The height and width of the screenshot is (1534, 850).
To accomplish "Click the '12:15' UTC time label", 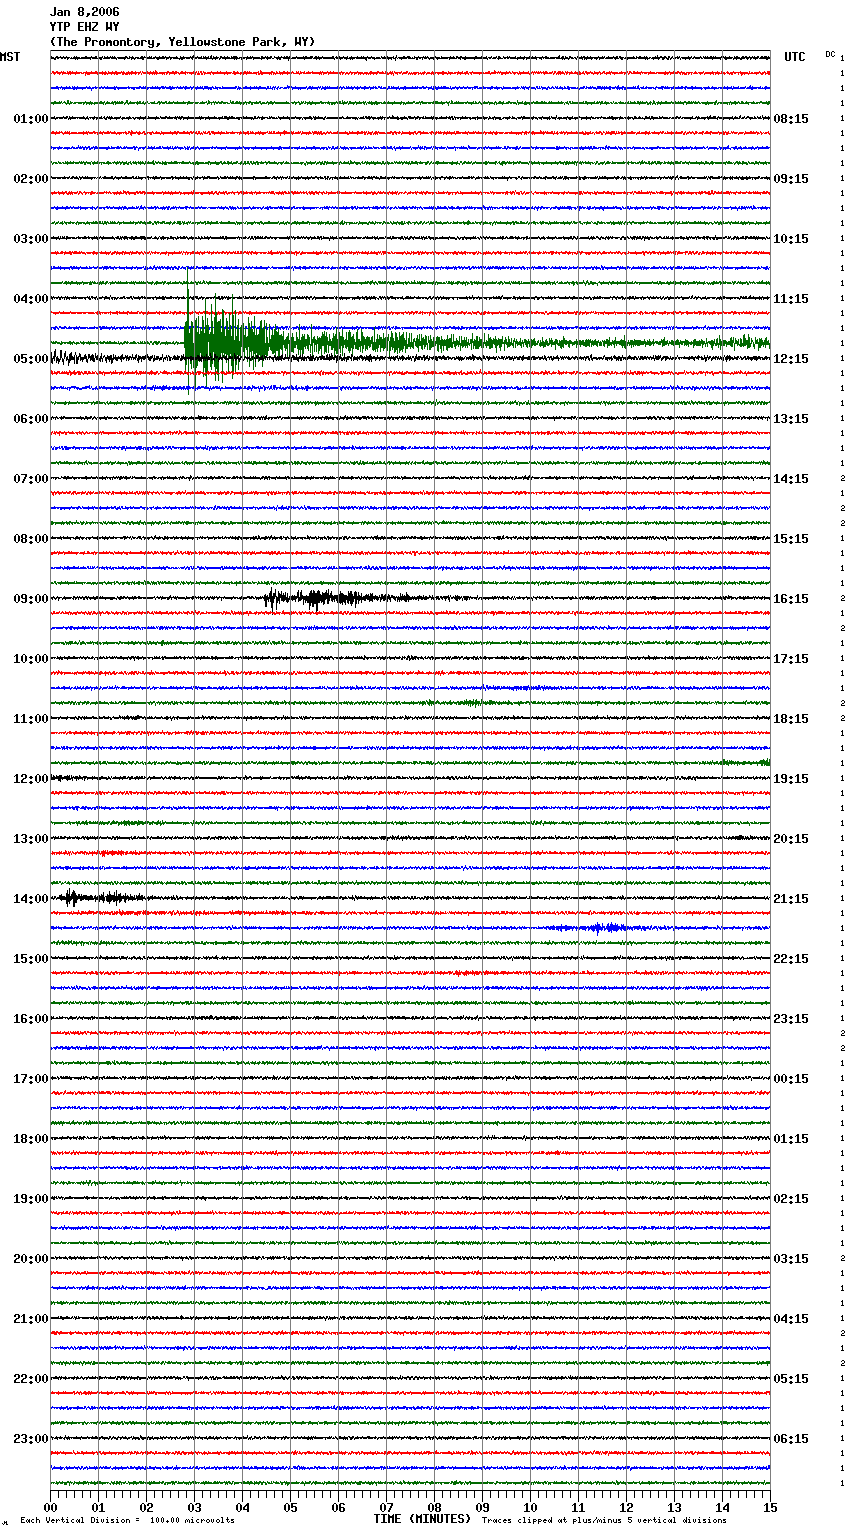I will (791, 359).
